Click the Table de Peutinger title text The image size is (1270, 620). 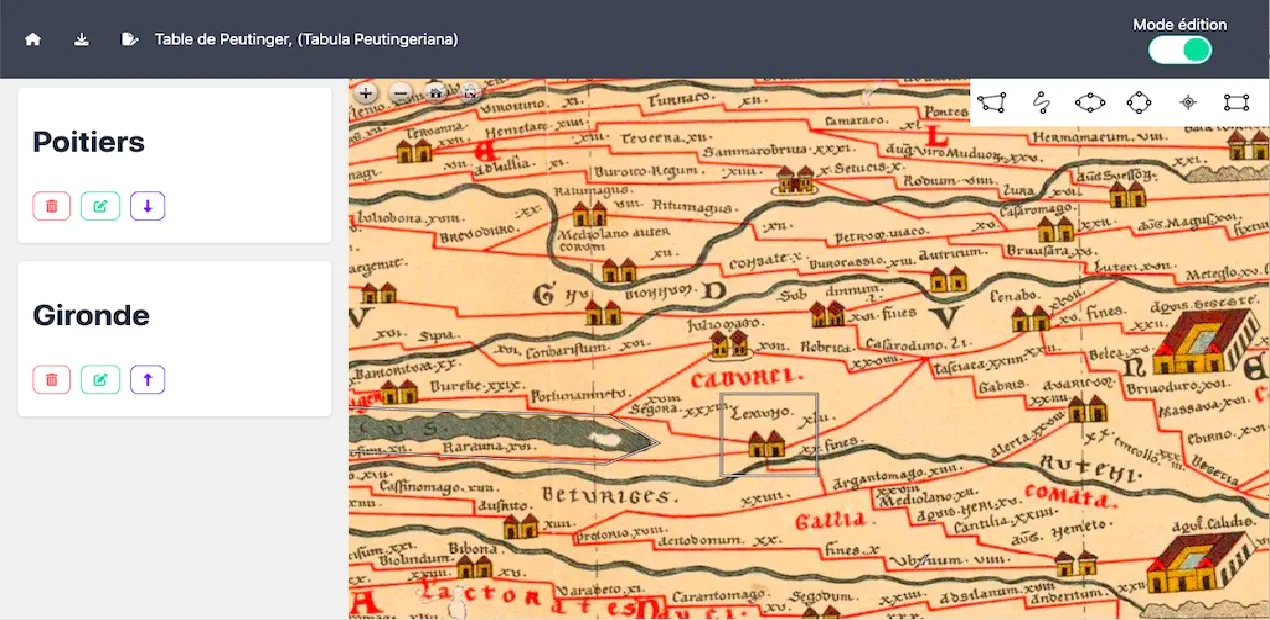tap(306, 40)
